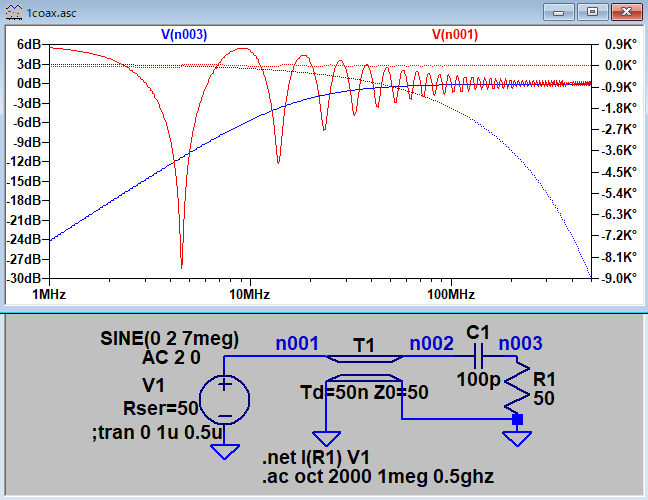Viewport: 648px width, 500px height.
Task: Click the 100MHz frequency axis label
Action: (x=451, y=295)
